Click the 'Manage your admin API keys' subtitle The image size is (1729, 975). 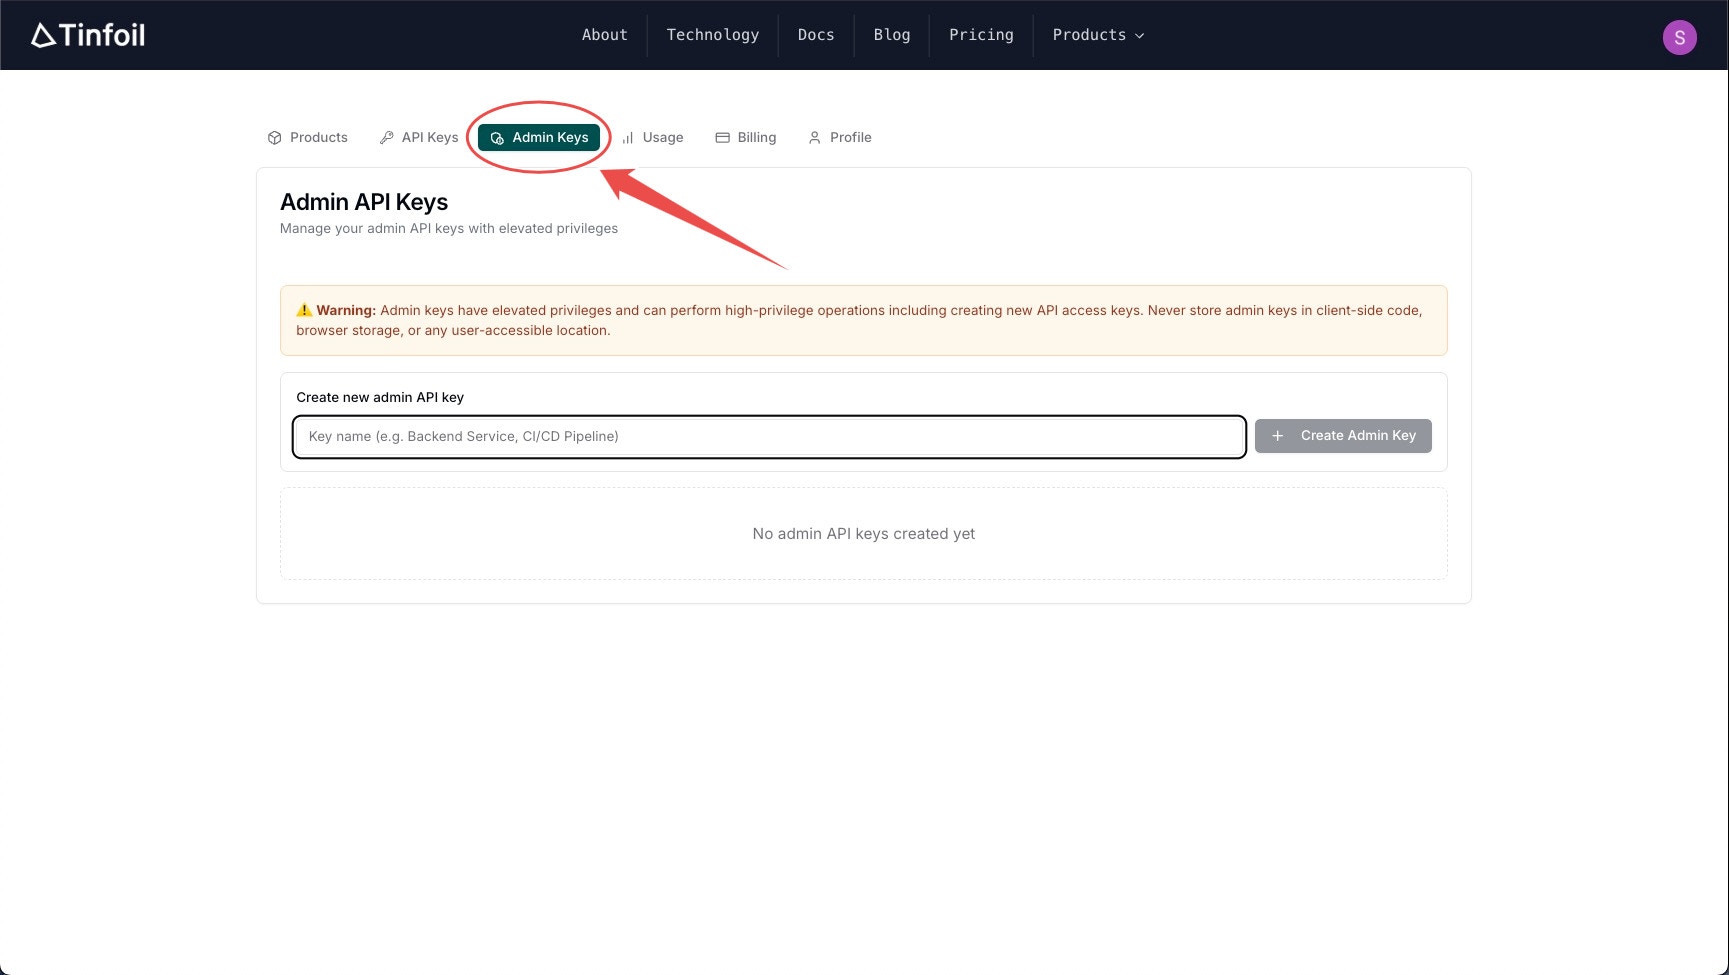pos(449,229)
